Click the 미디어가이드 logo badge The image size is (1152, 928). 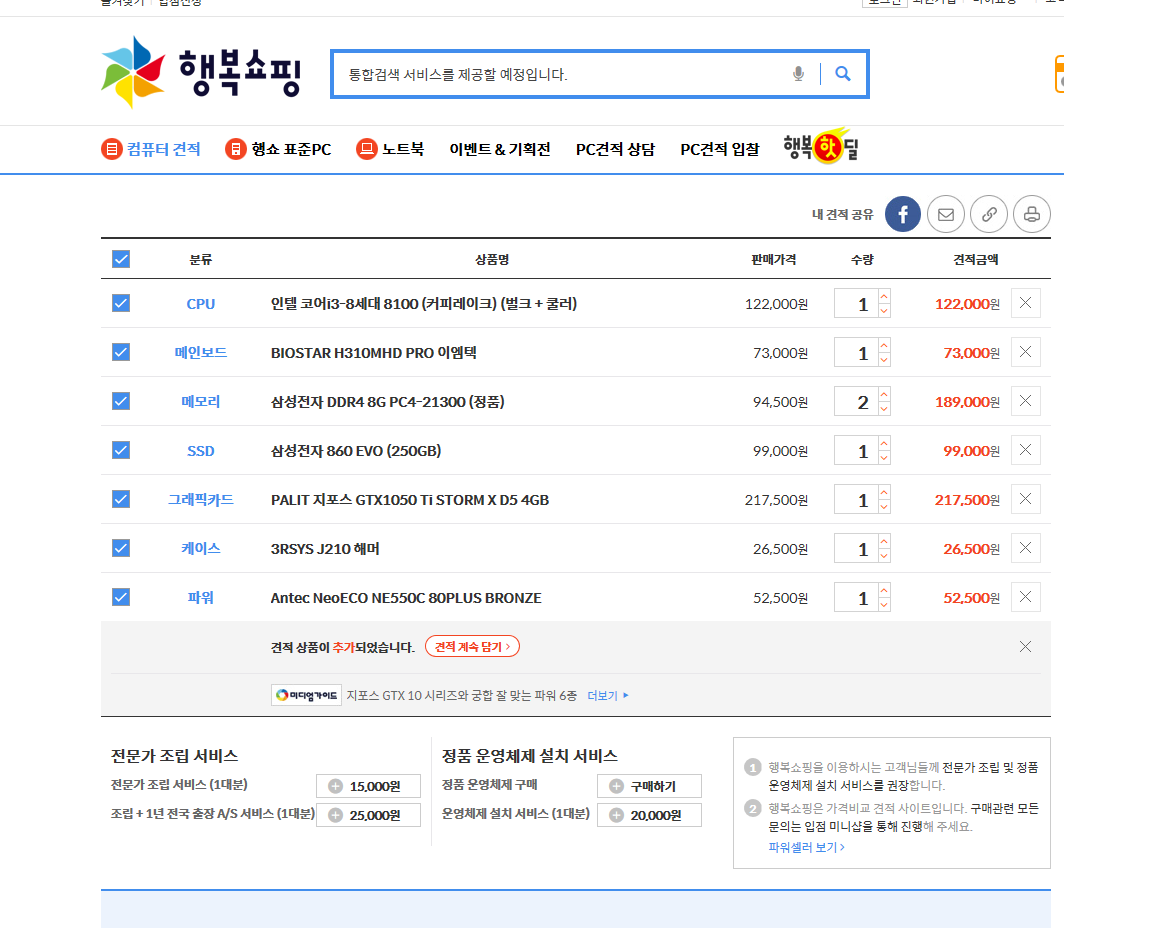pyautogui.click(x=306, y=695)
